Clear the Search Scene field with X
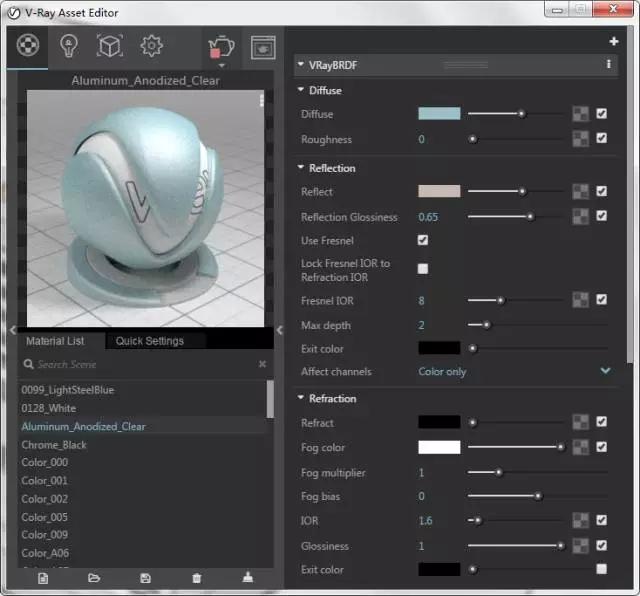Screen dimensions: 640x596 (x=262, y=364)
